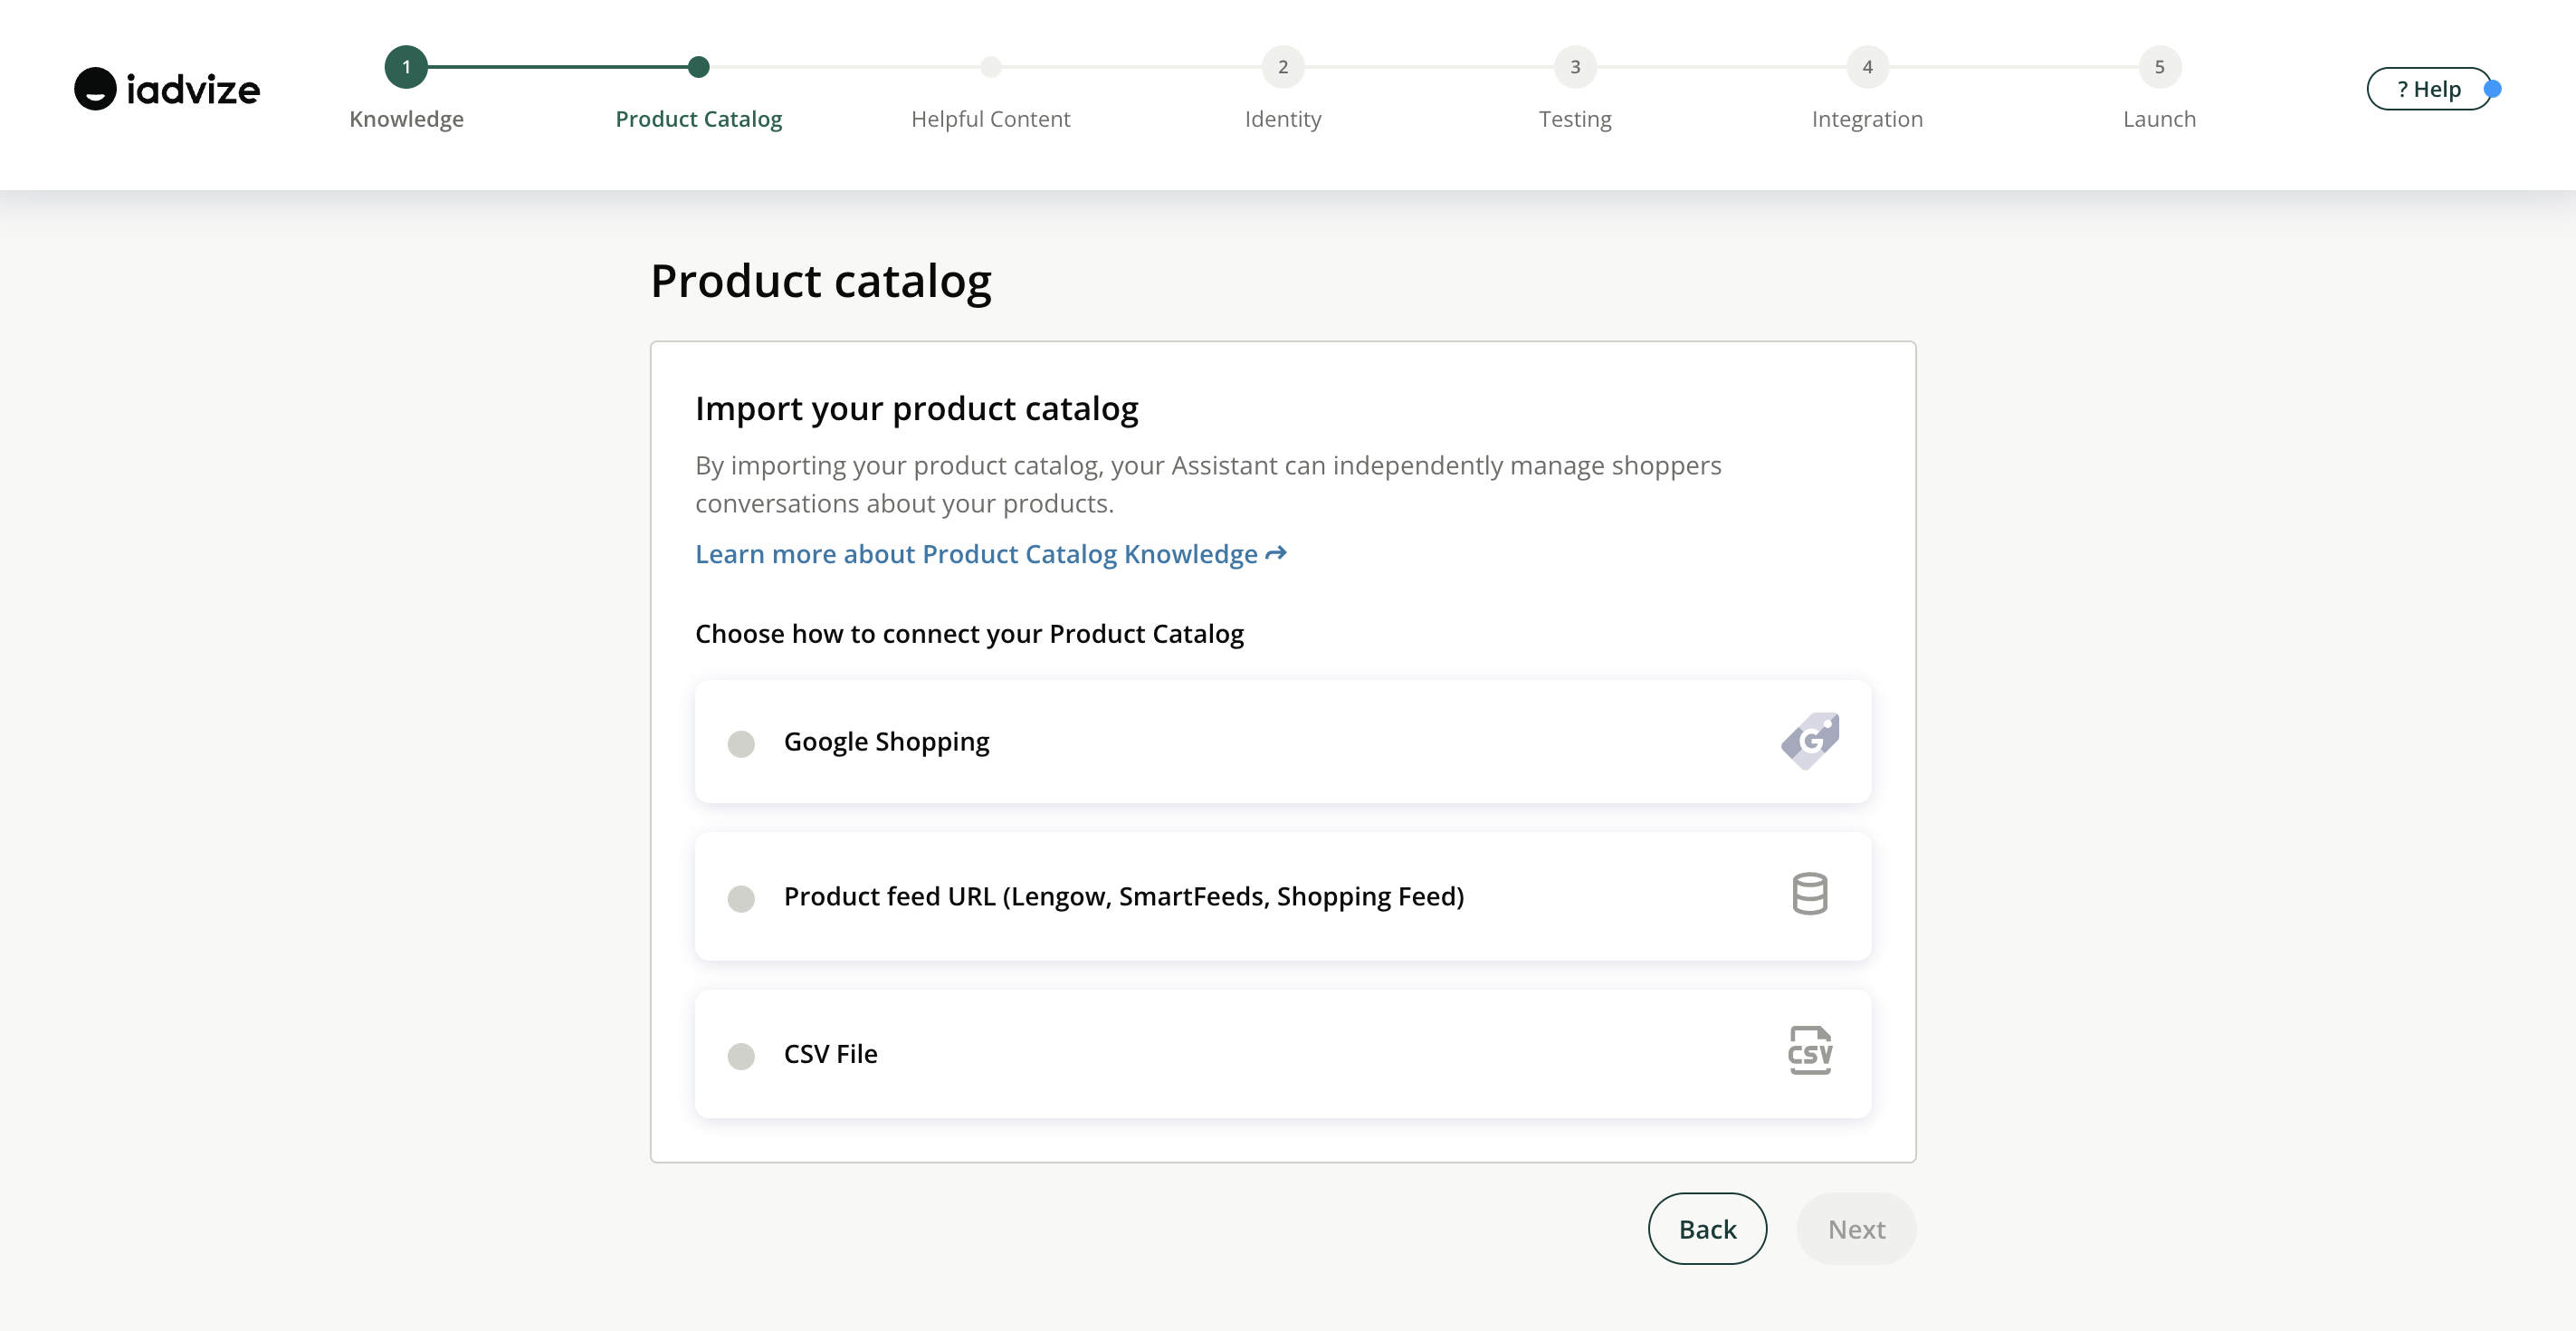The image size is (2576, 1331).
Task: Click the Product Catalog step label
Action: click(698, 119)
